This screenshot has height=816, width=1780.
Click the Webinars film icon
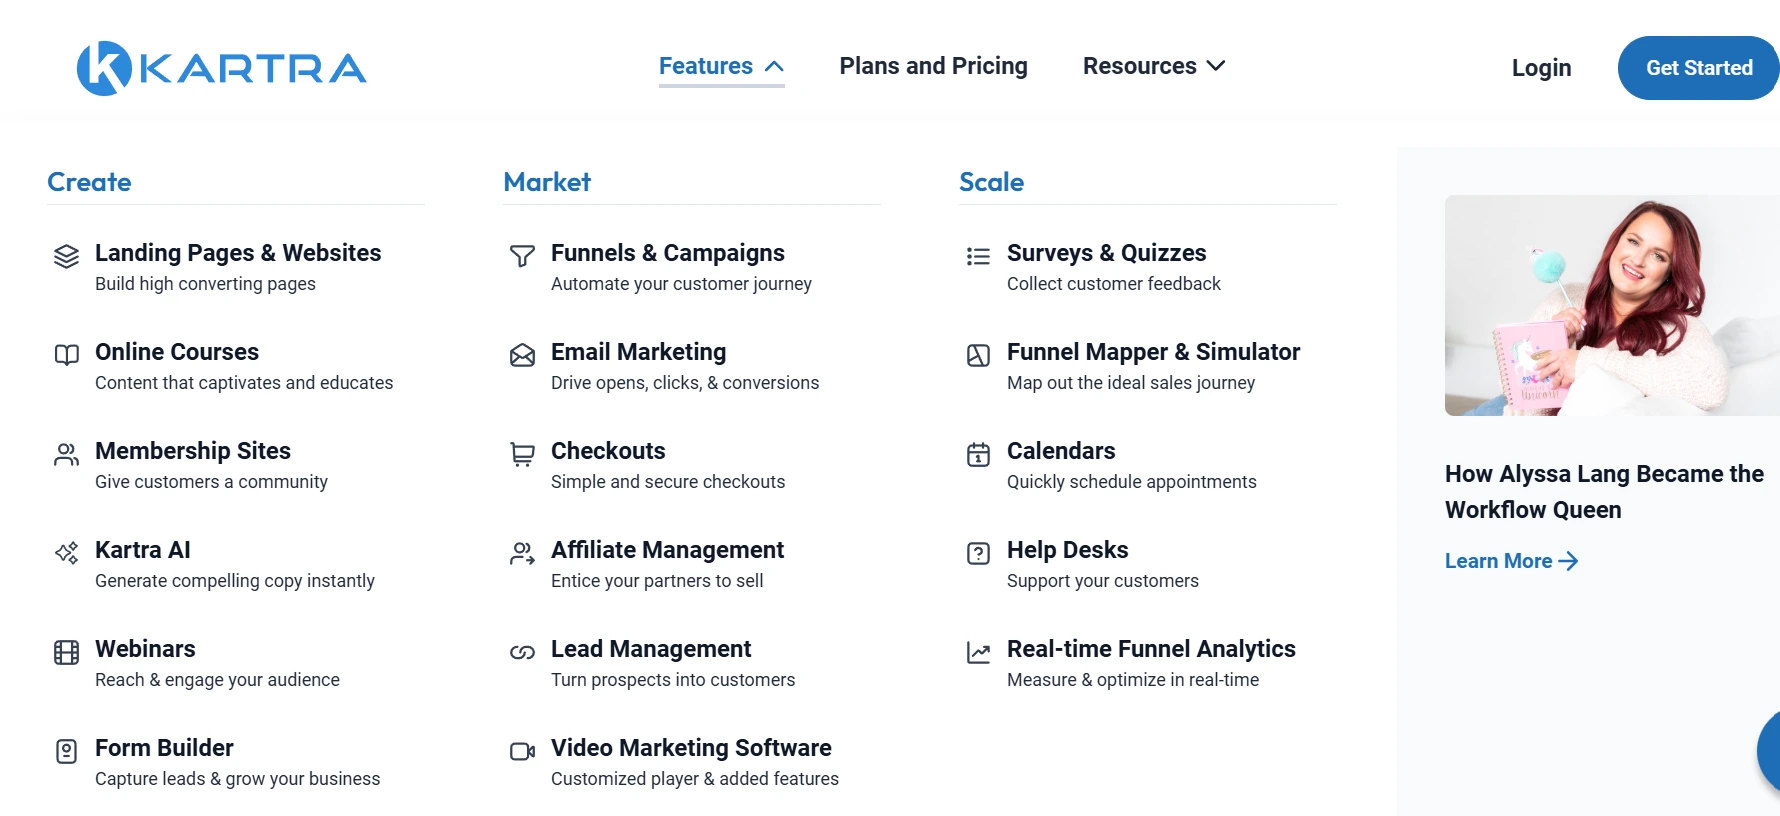point(66,653)
